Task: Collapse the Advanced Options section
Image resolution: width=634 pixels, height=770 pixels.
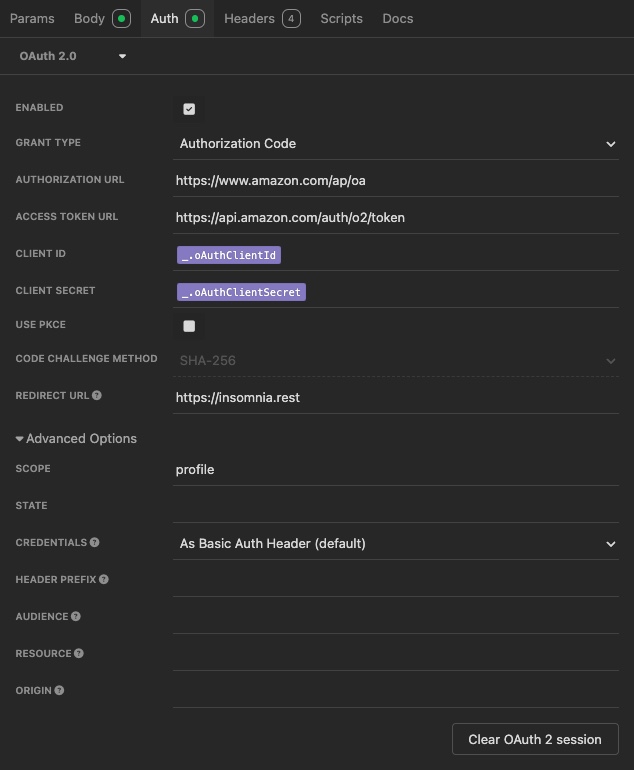Action: tap(76, 439)
